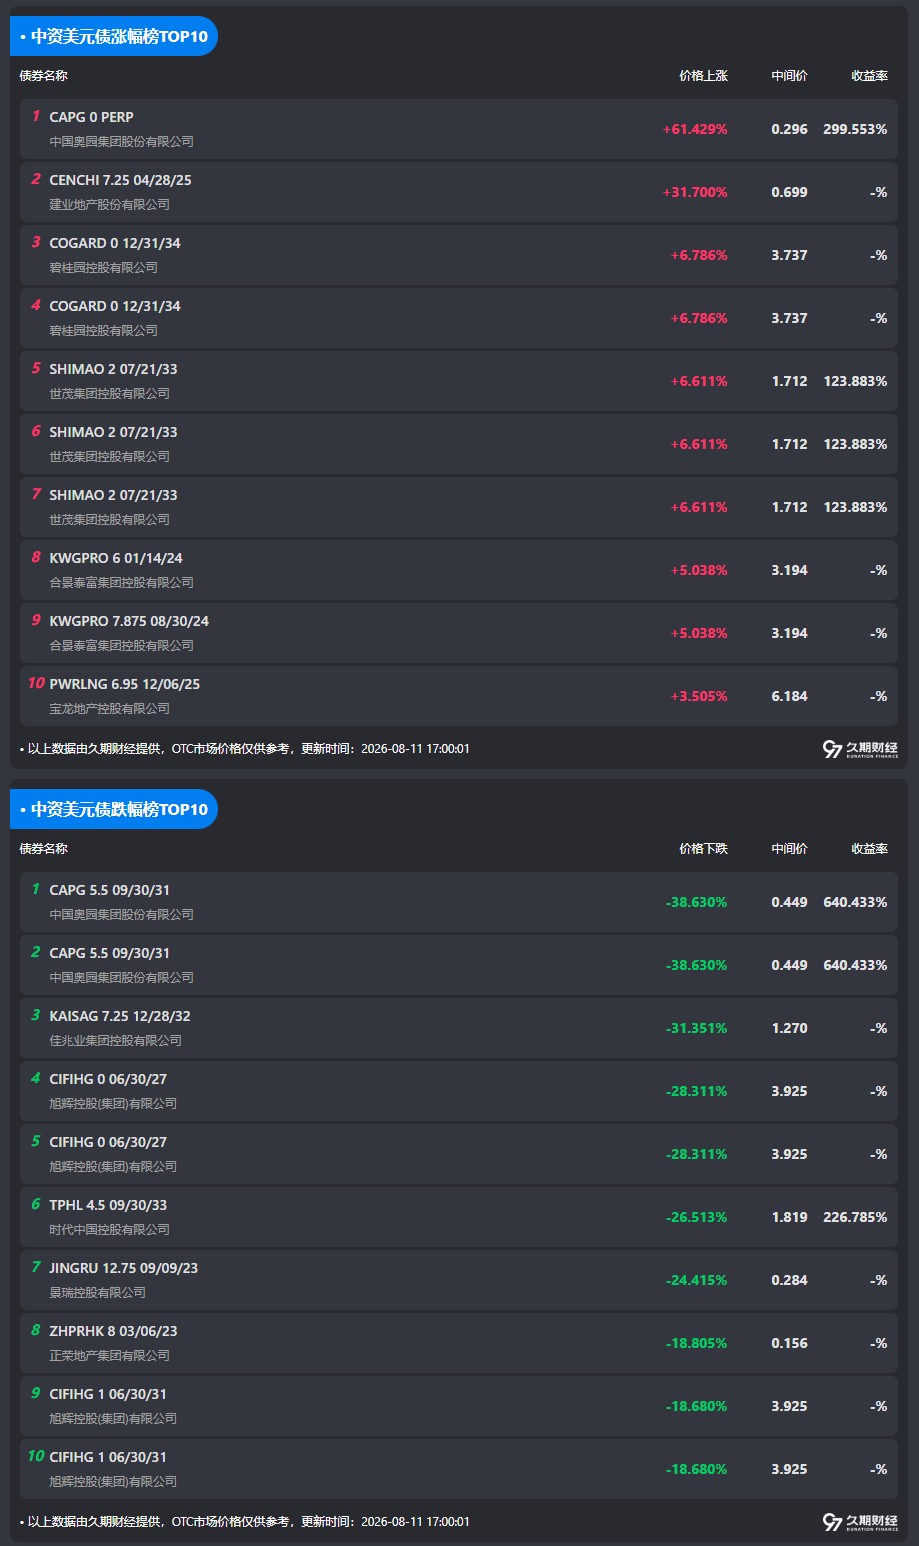Click the 226.785% yield value
This screenshot has width=919, height=1546.
[855, 1217]
